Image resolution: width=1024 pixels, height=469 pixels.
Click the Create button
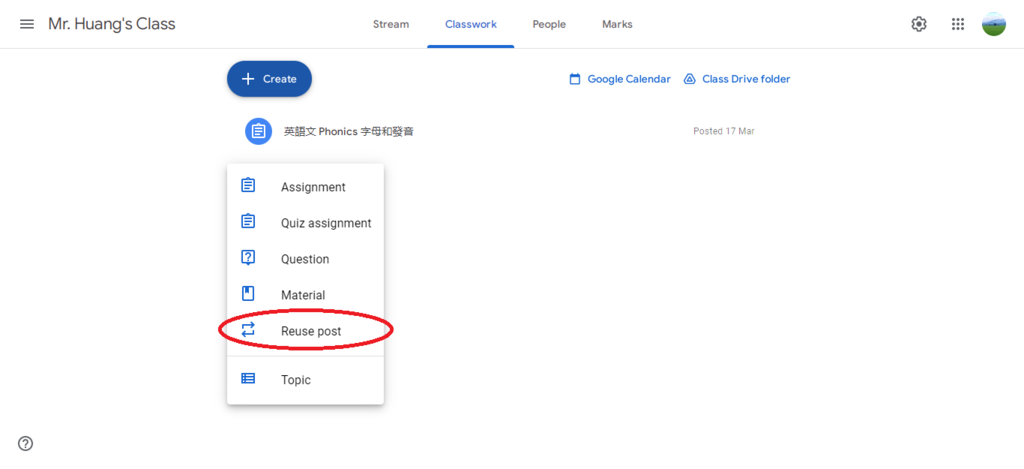pyautogui.click(x=269, y=79)
